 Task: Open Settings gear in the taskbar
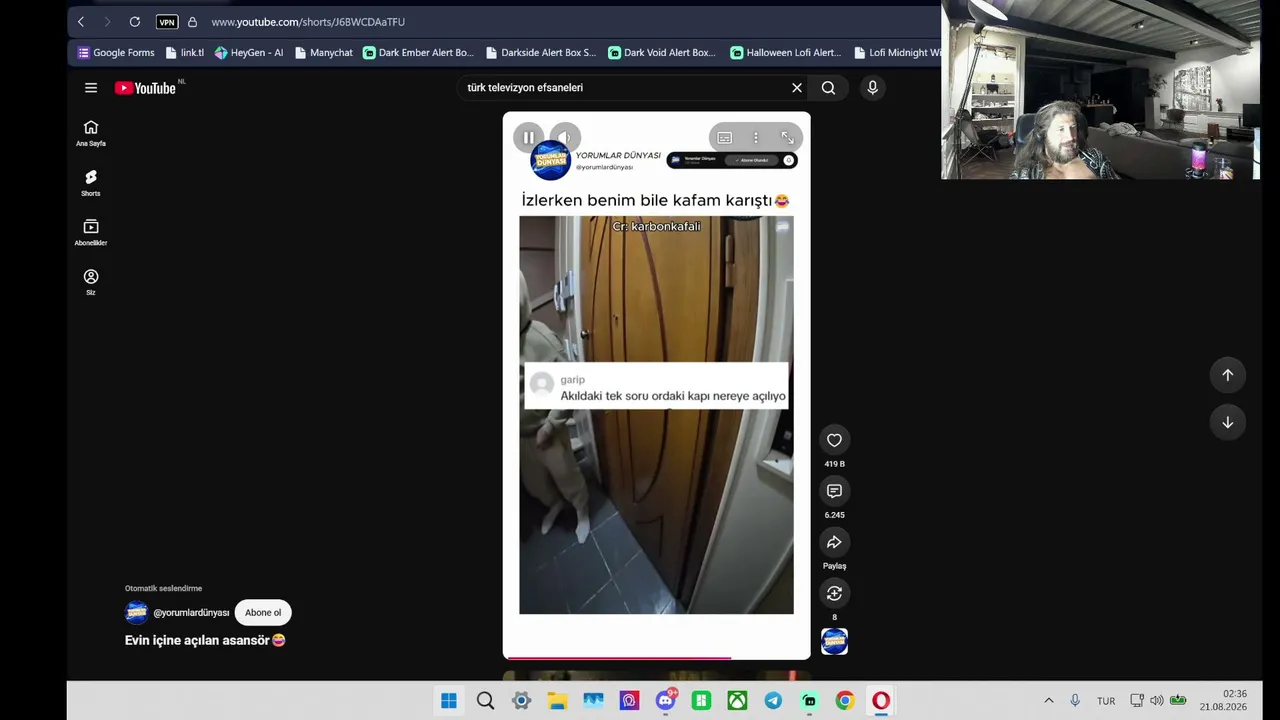(x=521, y=701)
